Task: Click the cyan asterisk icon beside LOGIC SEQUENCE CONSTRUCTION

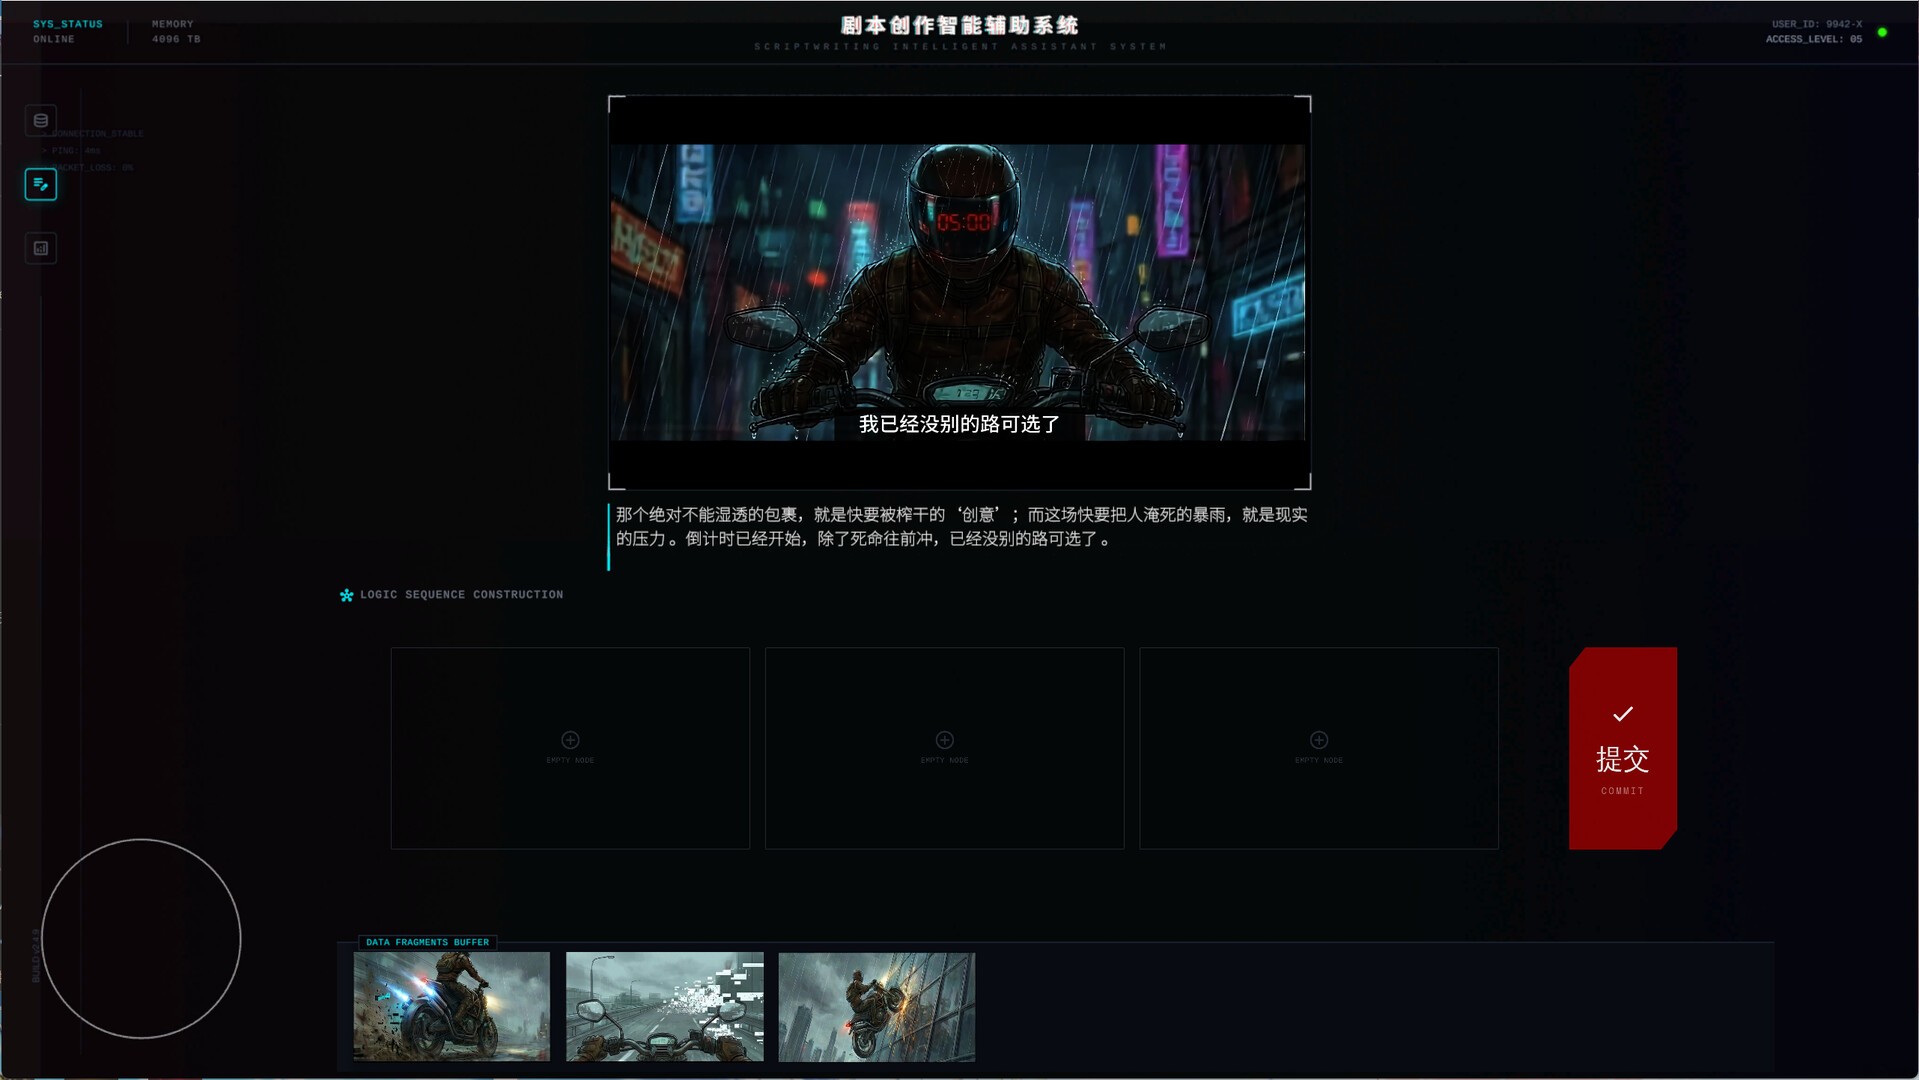Action: [344, 595]
